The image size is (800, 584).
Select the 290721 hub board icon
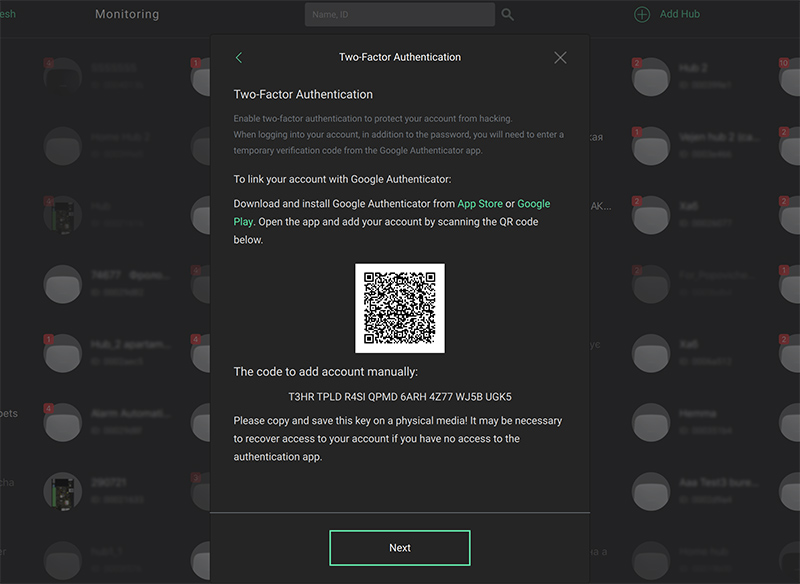click(63, 491)
